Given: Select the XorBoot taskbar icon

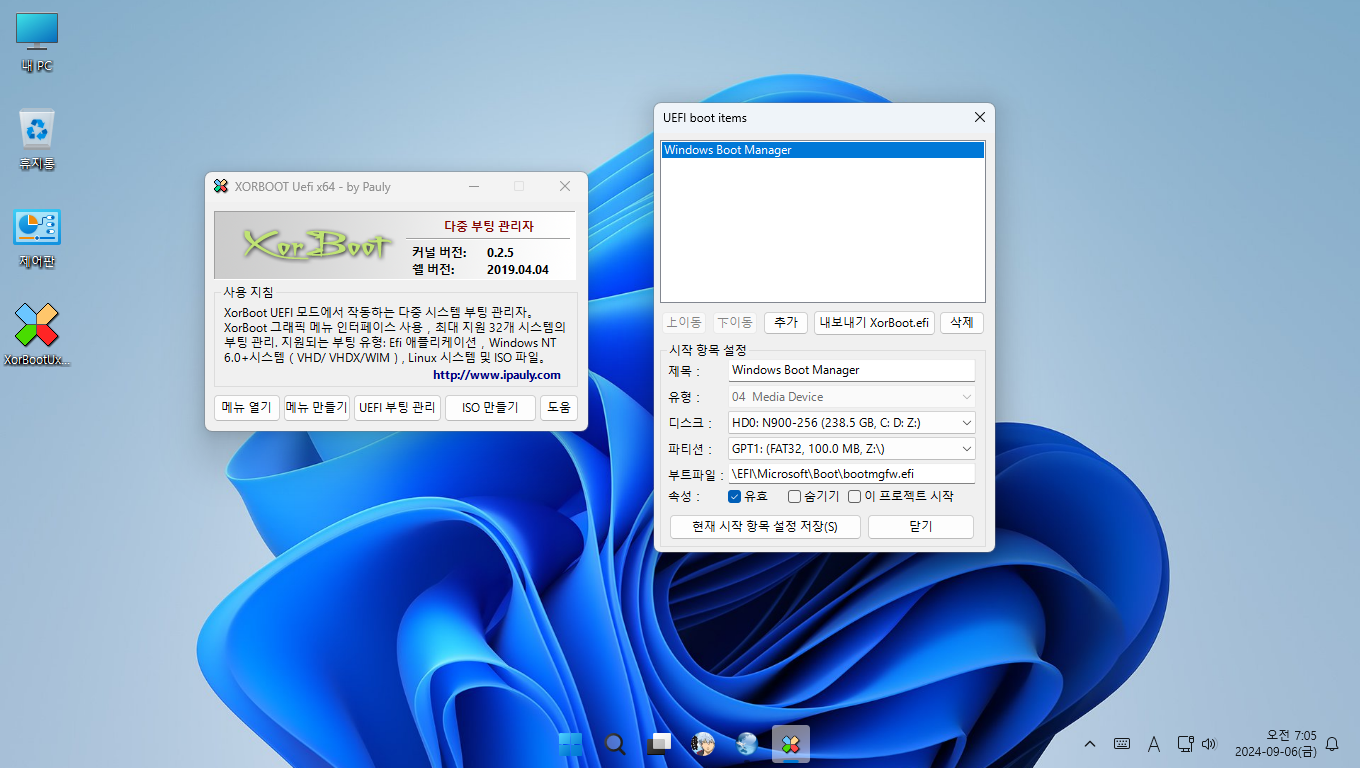Looking at the screenshot, I should click(791, 744).
